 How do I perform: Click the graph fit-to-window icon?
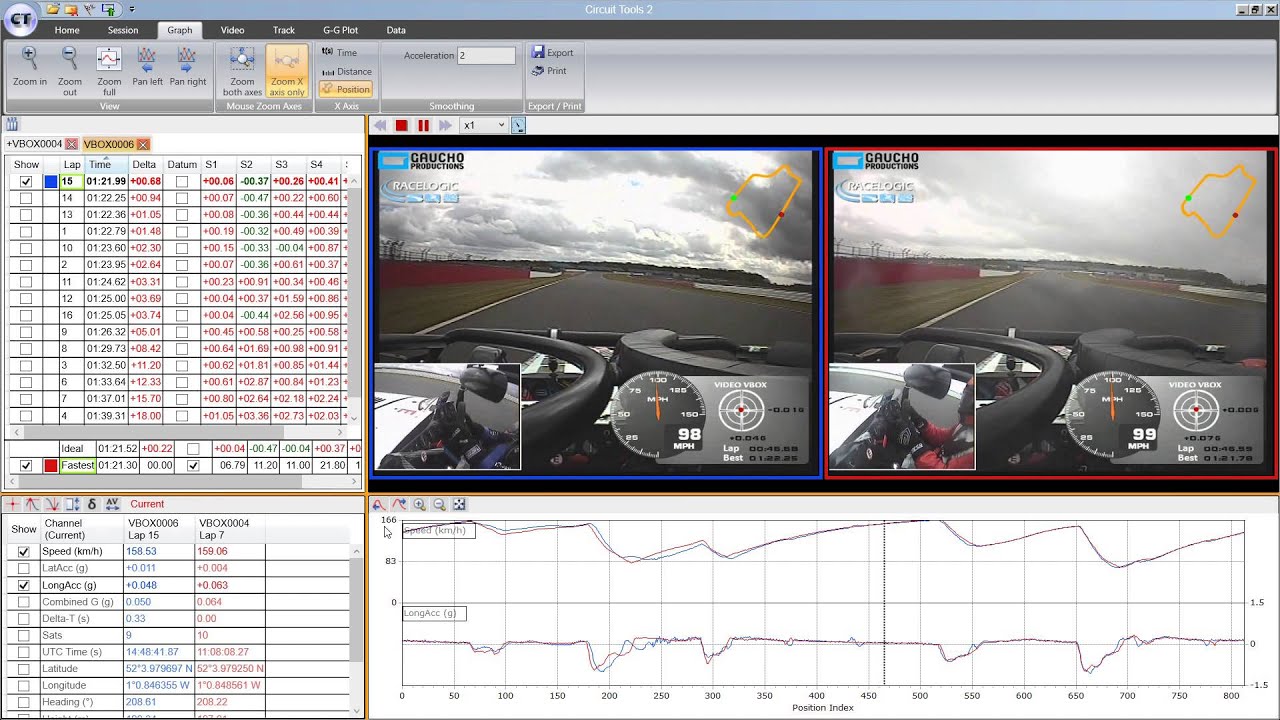(x=459, y=505)
